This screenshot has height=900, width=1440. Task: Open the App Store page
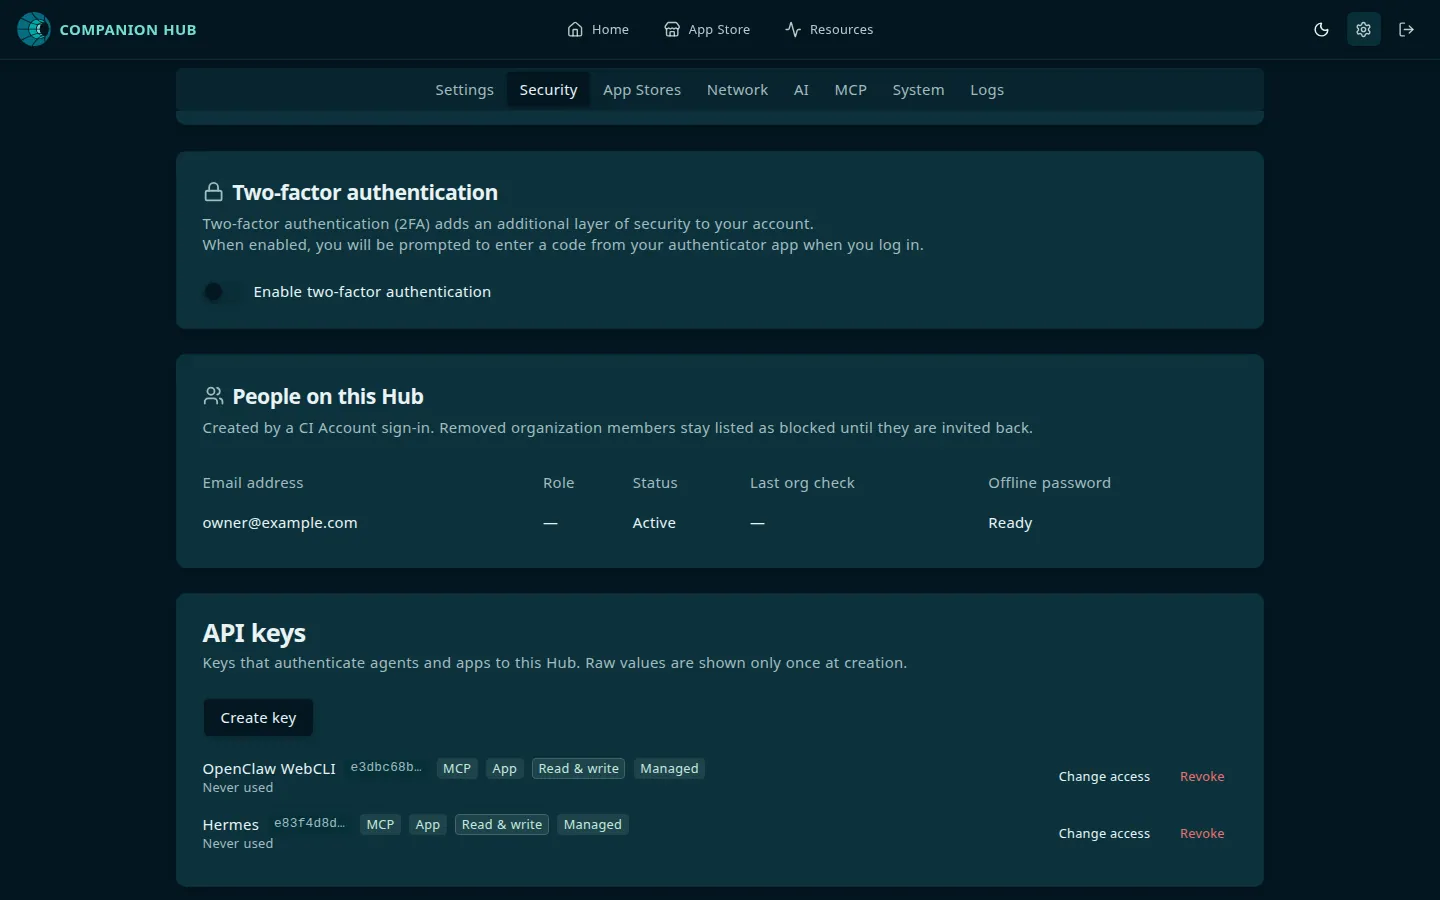[707, 29]
